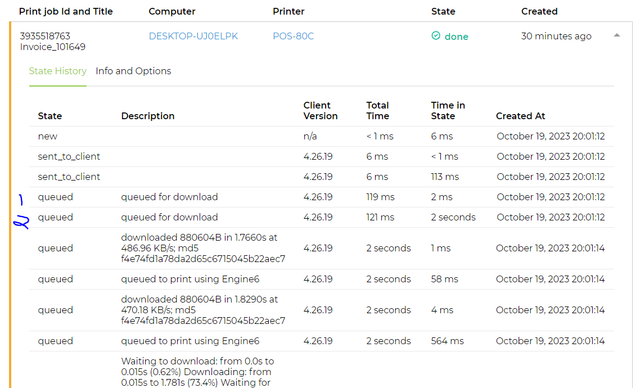Click the green done status icon
This screenshot has width=640, height=388.
click(x=436, y=36)
